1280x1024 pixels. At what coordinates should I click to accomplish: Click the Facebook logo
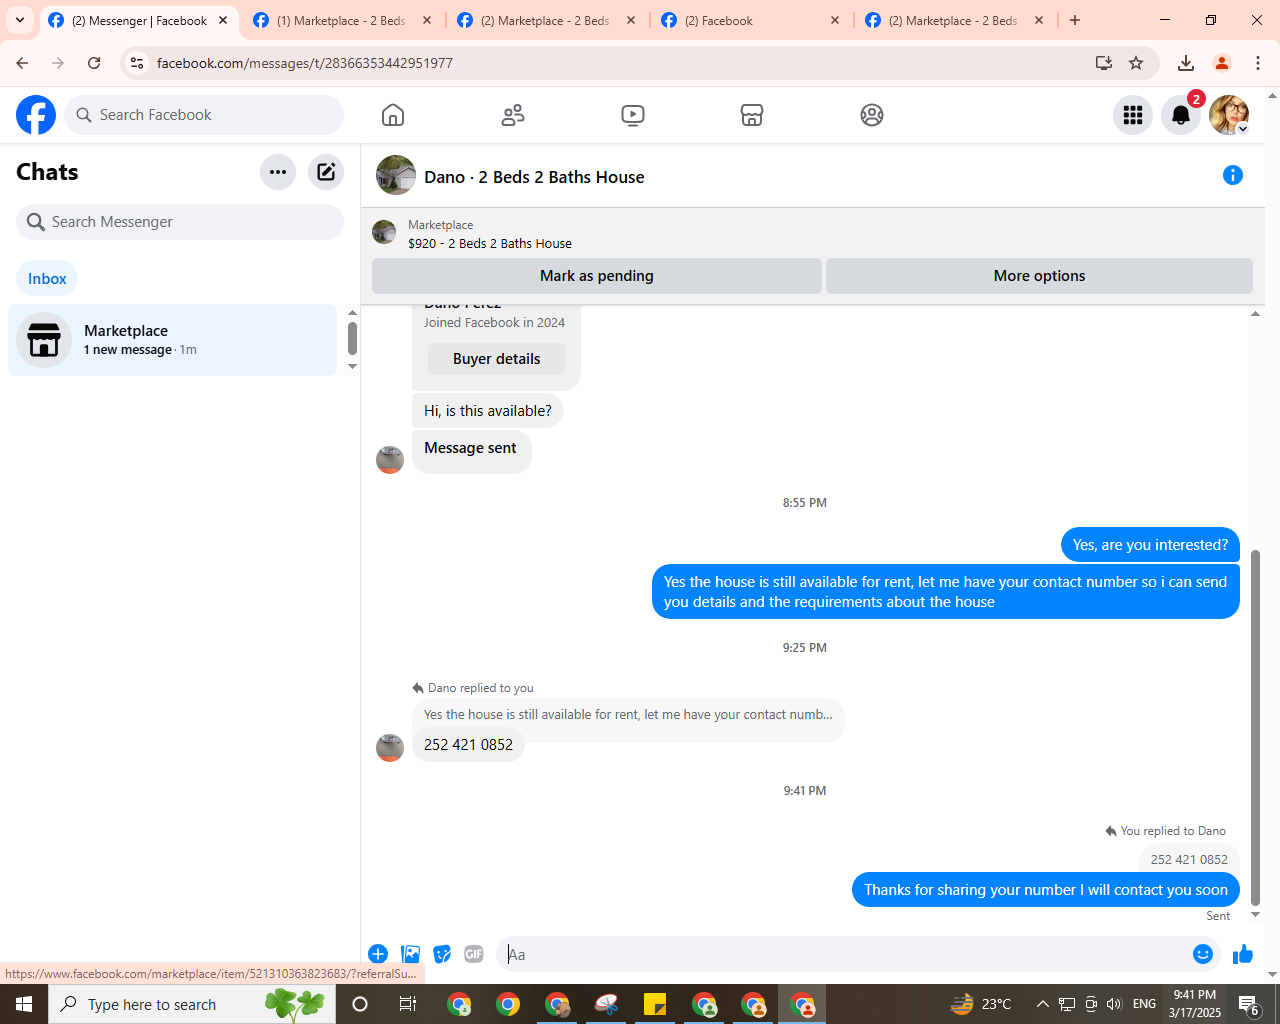pos(36,115)
